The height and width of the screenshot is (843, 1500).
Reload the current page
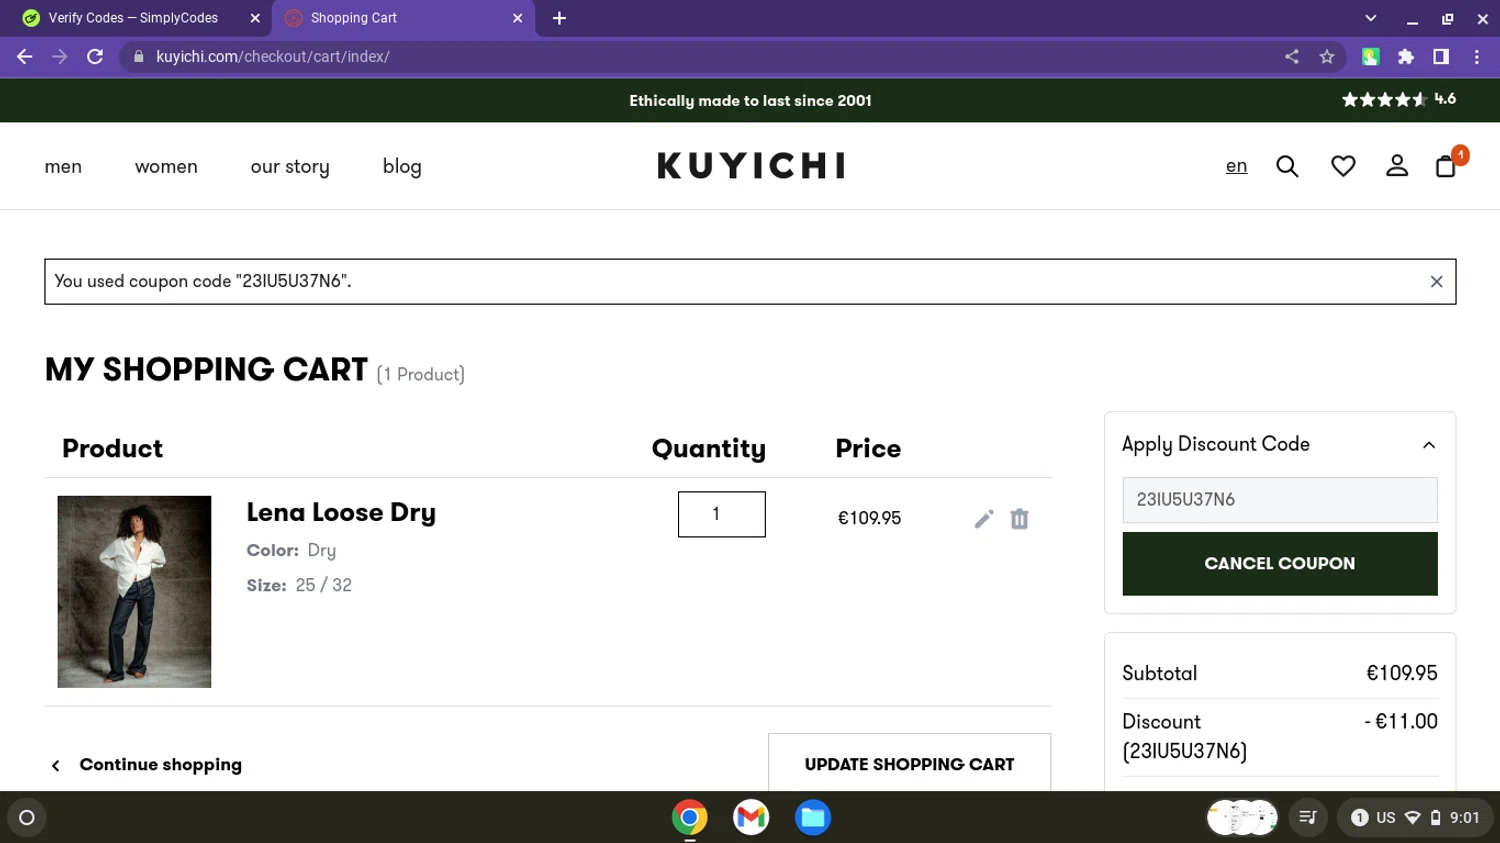point(95,57)
